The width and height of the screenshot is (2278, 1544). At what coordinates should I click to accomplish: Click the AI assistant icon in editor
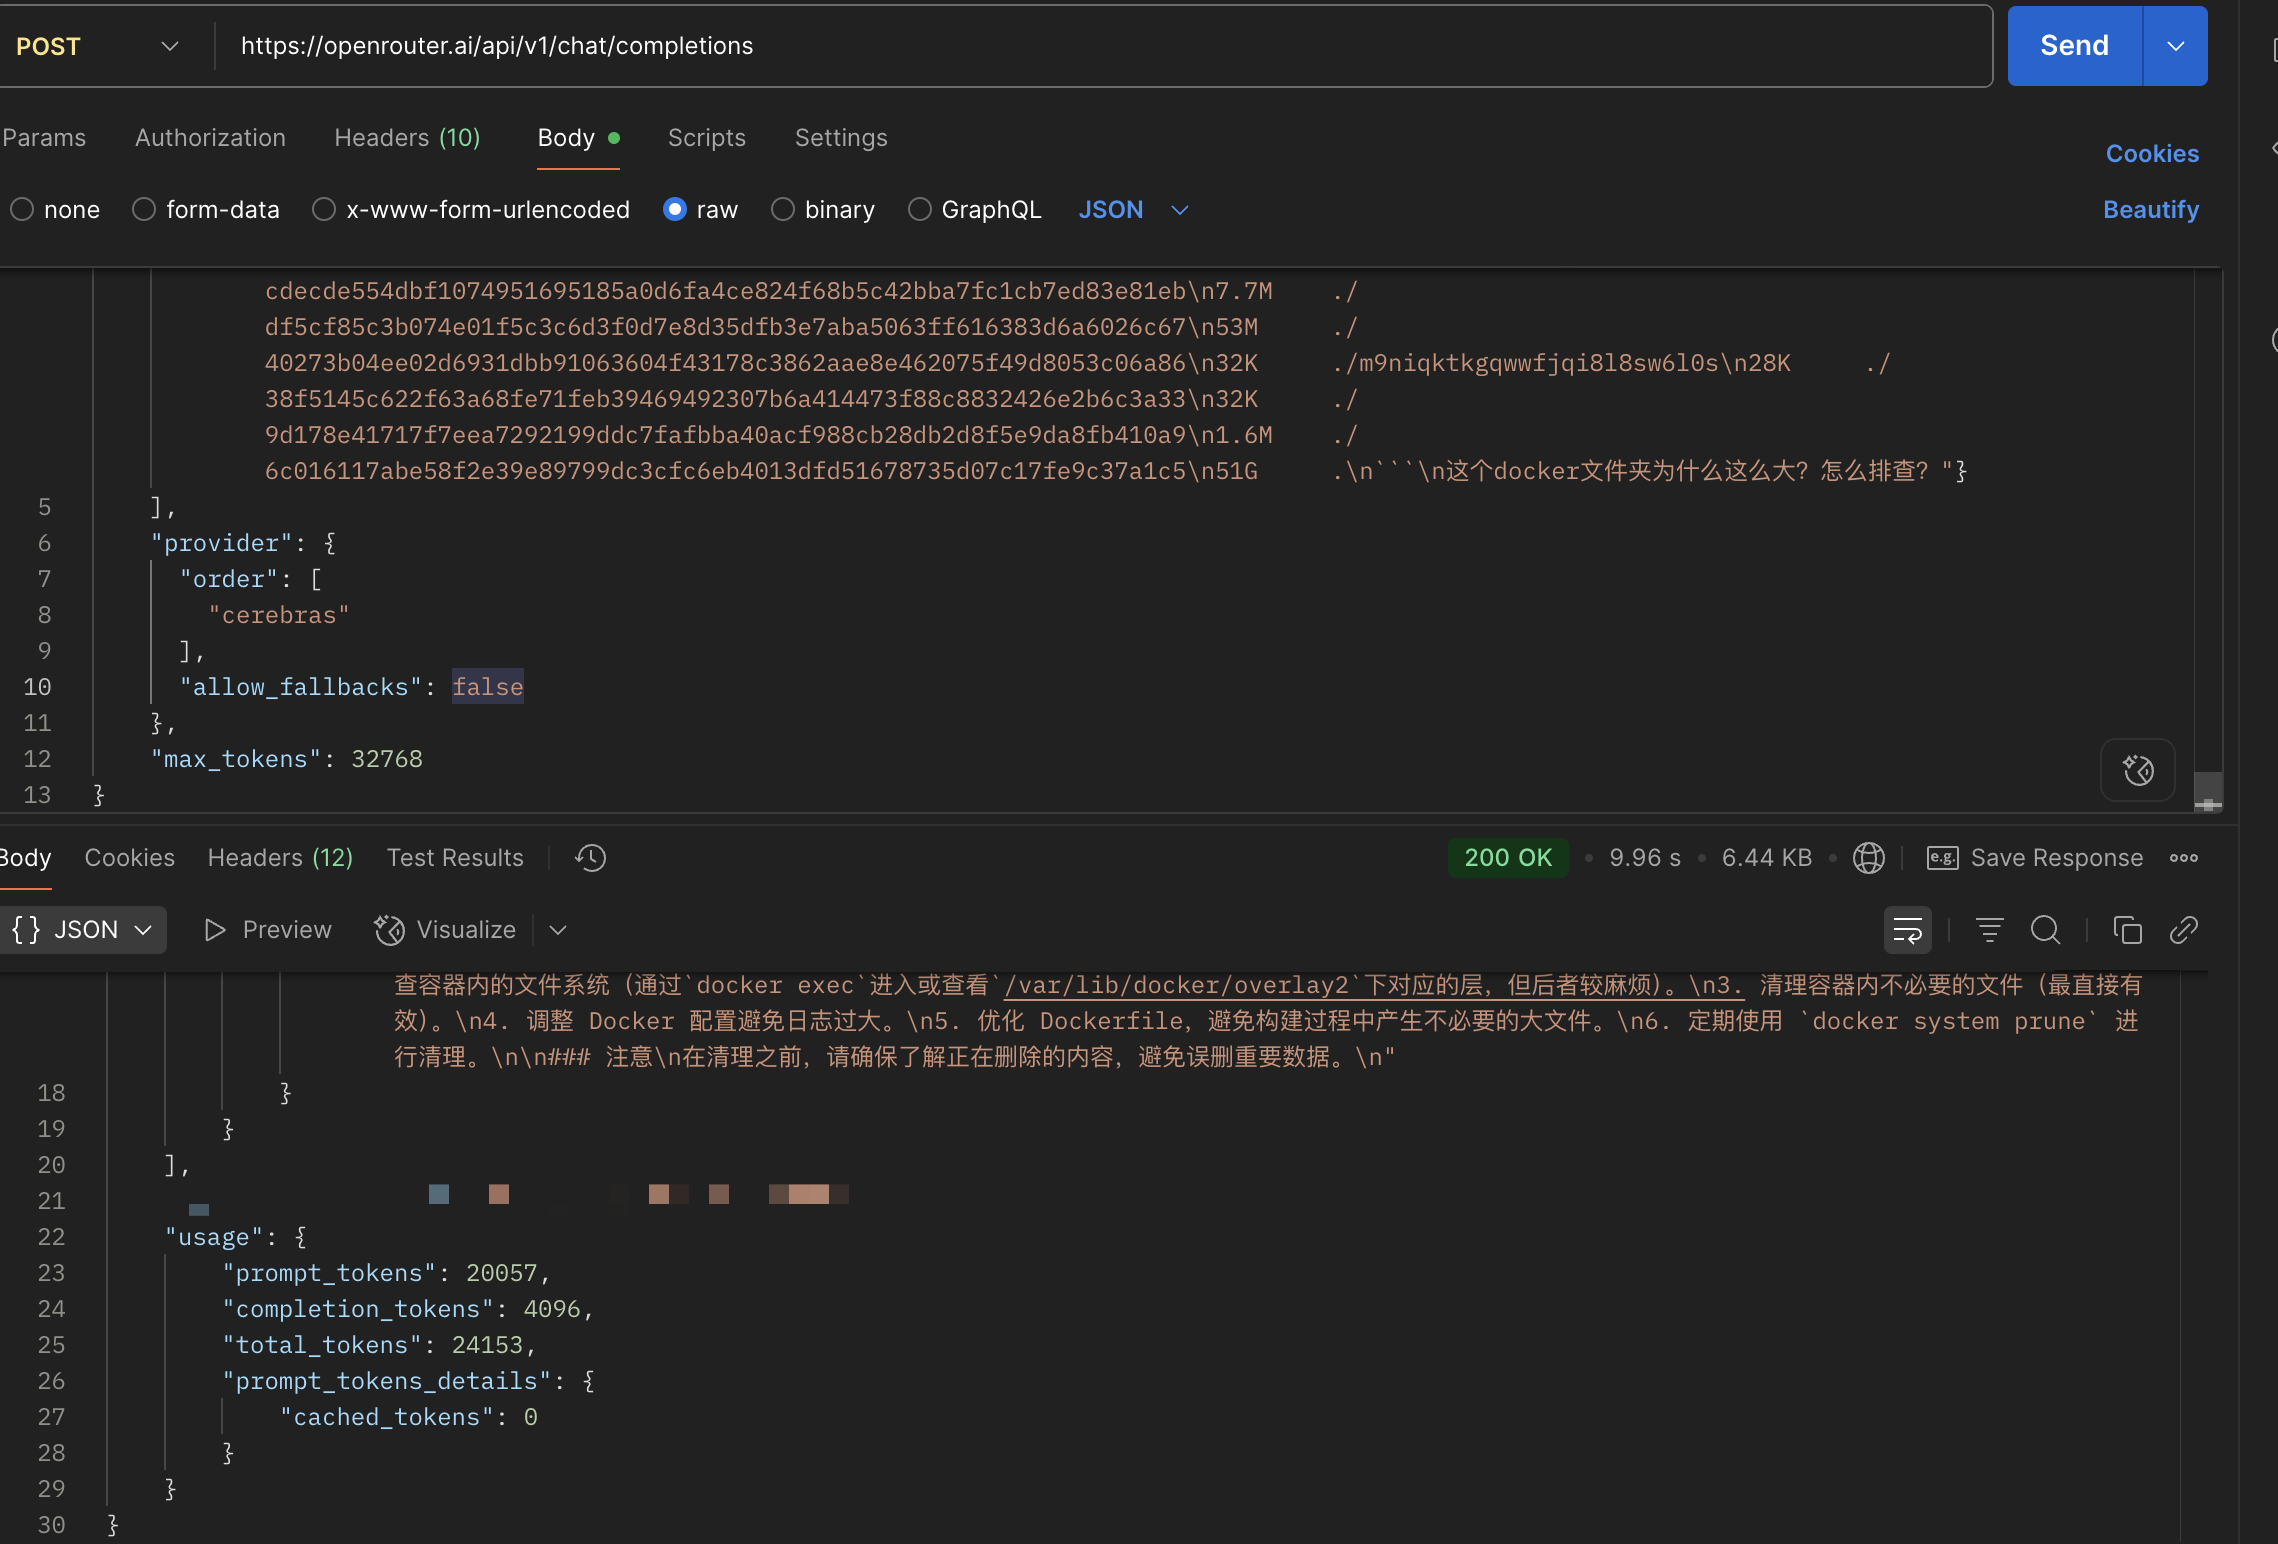(2138, 770)
